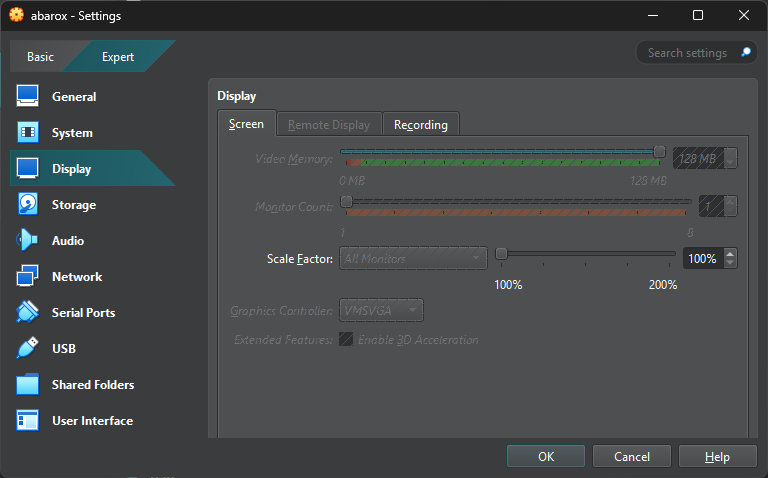Click the Shared Folders folder icon

[x=27, y=384]
